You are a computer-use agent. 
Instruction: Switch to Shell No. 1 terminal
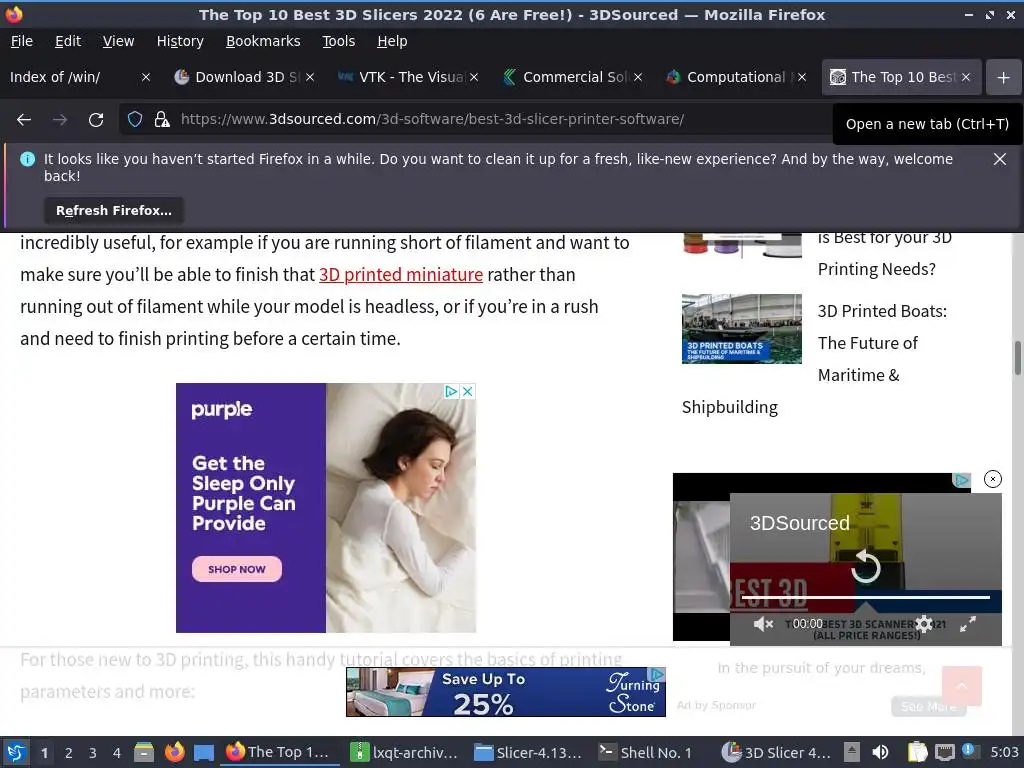647,752
